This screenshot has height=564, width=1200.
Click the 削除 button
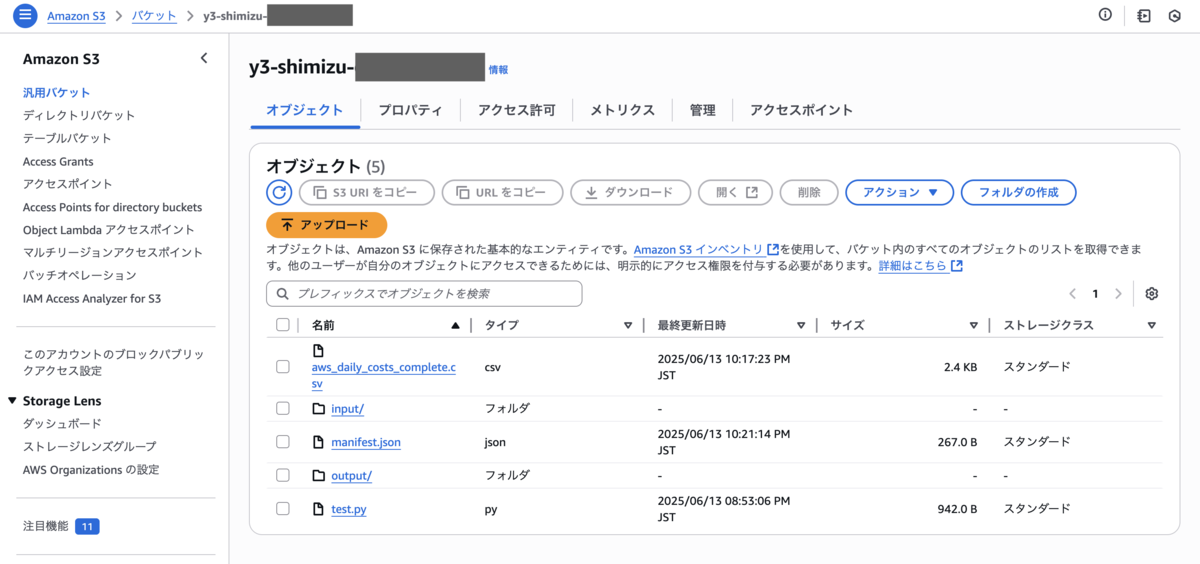(808, 192)
